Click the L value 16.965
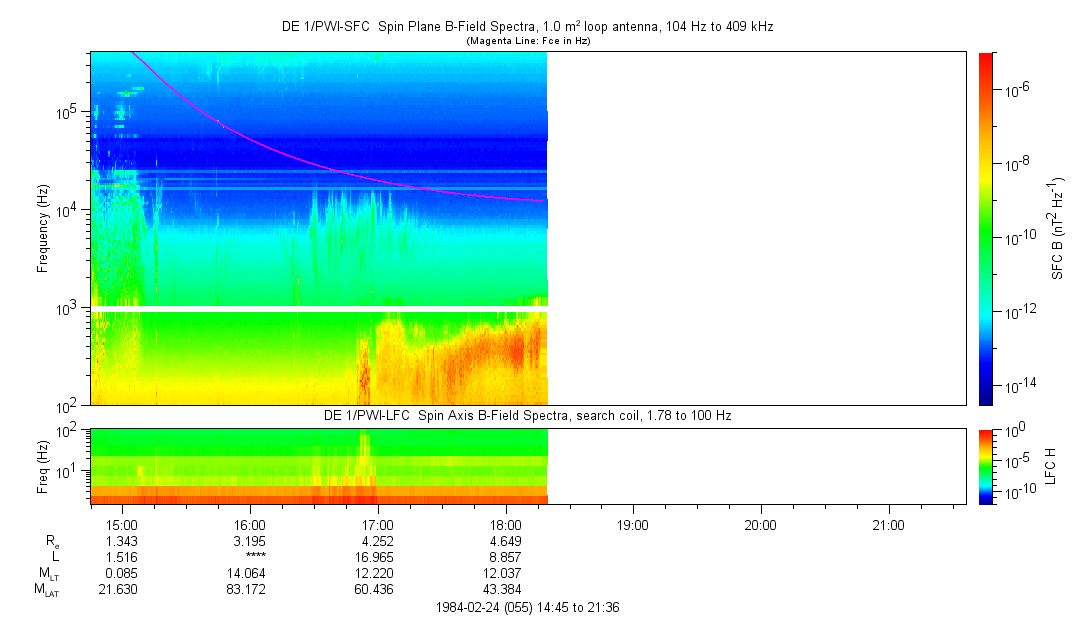Viewport: 1083px width, 620px height. pyautogui.click(x=377, y=557)
